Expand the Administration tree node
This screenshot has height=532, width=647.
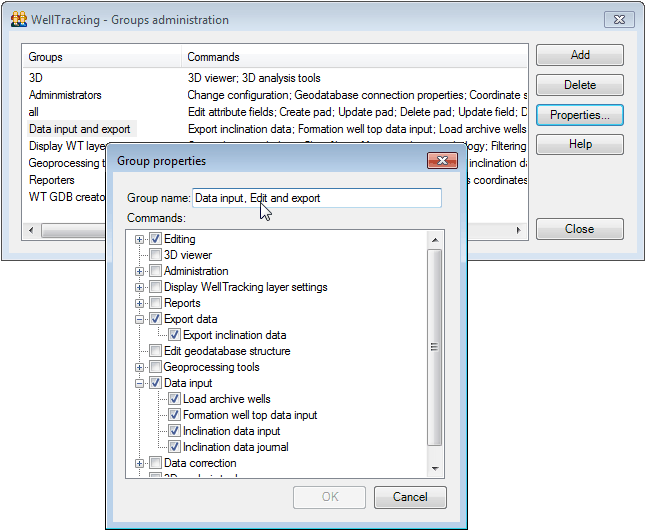[x=139, y=272]
